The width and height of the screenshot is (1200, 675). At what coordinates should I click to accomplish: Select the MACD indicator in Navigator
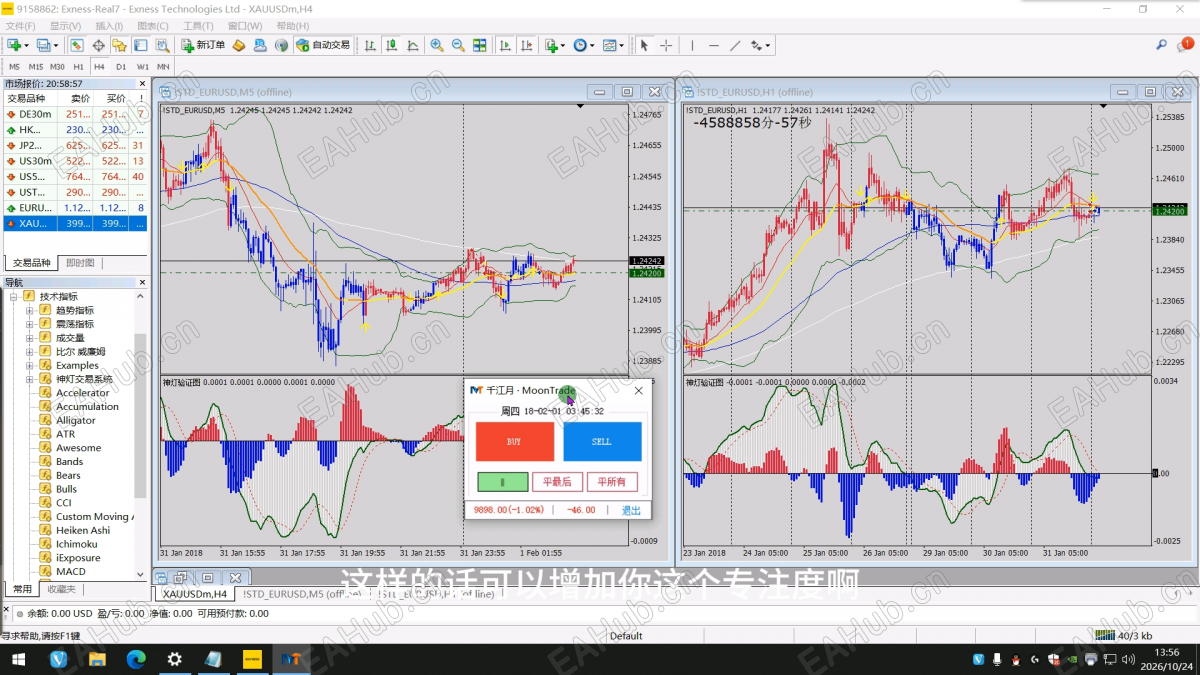[x=70, y=571]
